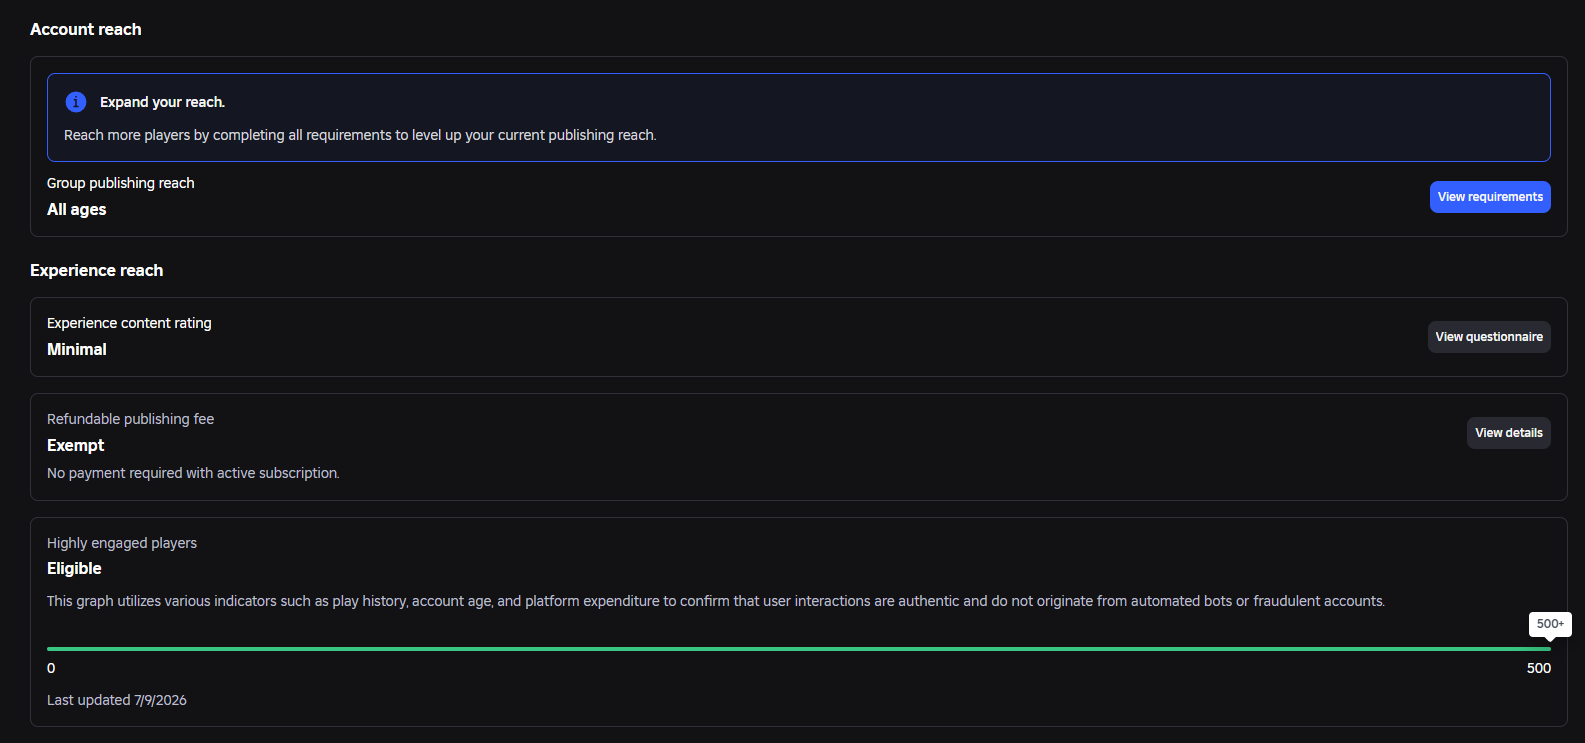Click the Group publishing reach label

121,183
